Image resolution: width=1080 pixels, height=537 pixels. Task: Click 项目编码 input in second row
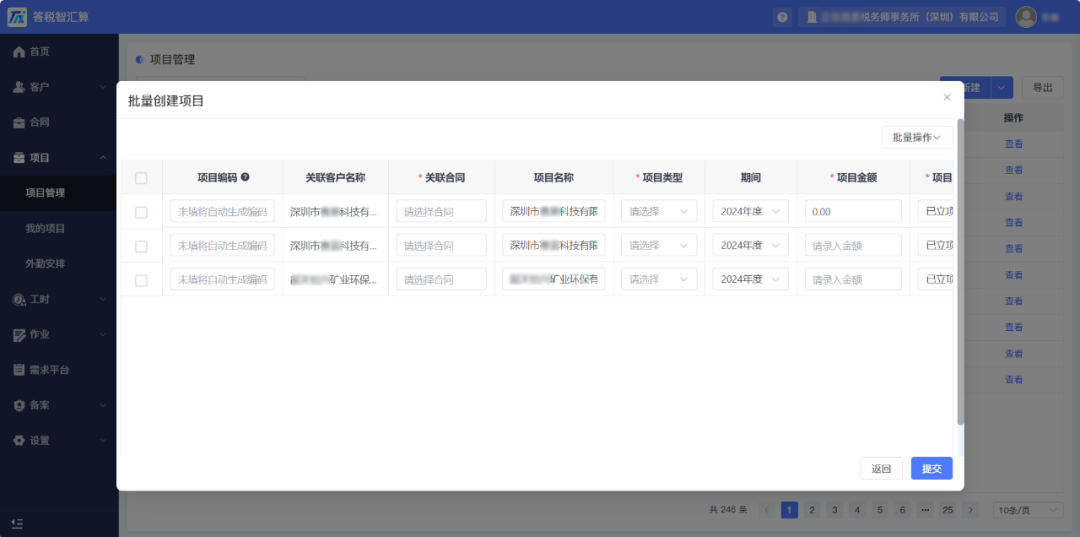(222, 245)
